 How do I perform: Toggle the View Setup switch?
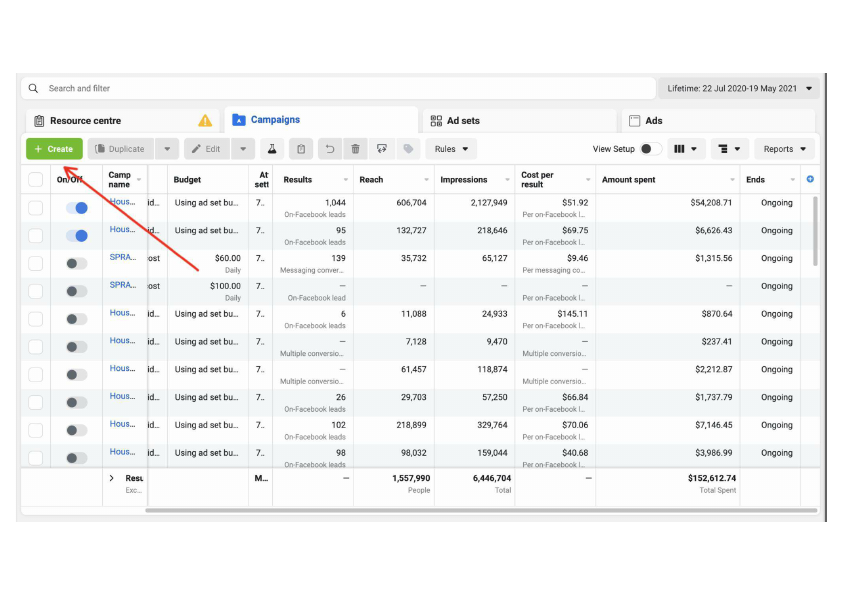[x=651, y=149]
